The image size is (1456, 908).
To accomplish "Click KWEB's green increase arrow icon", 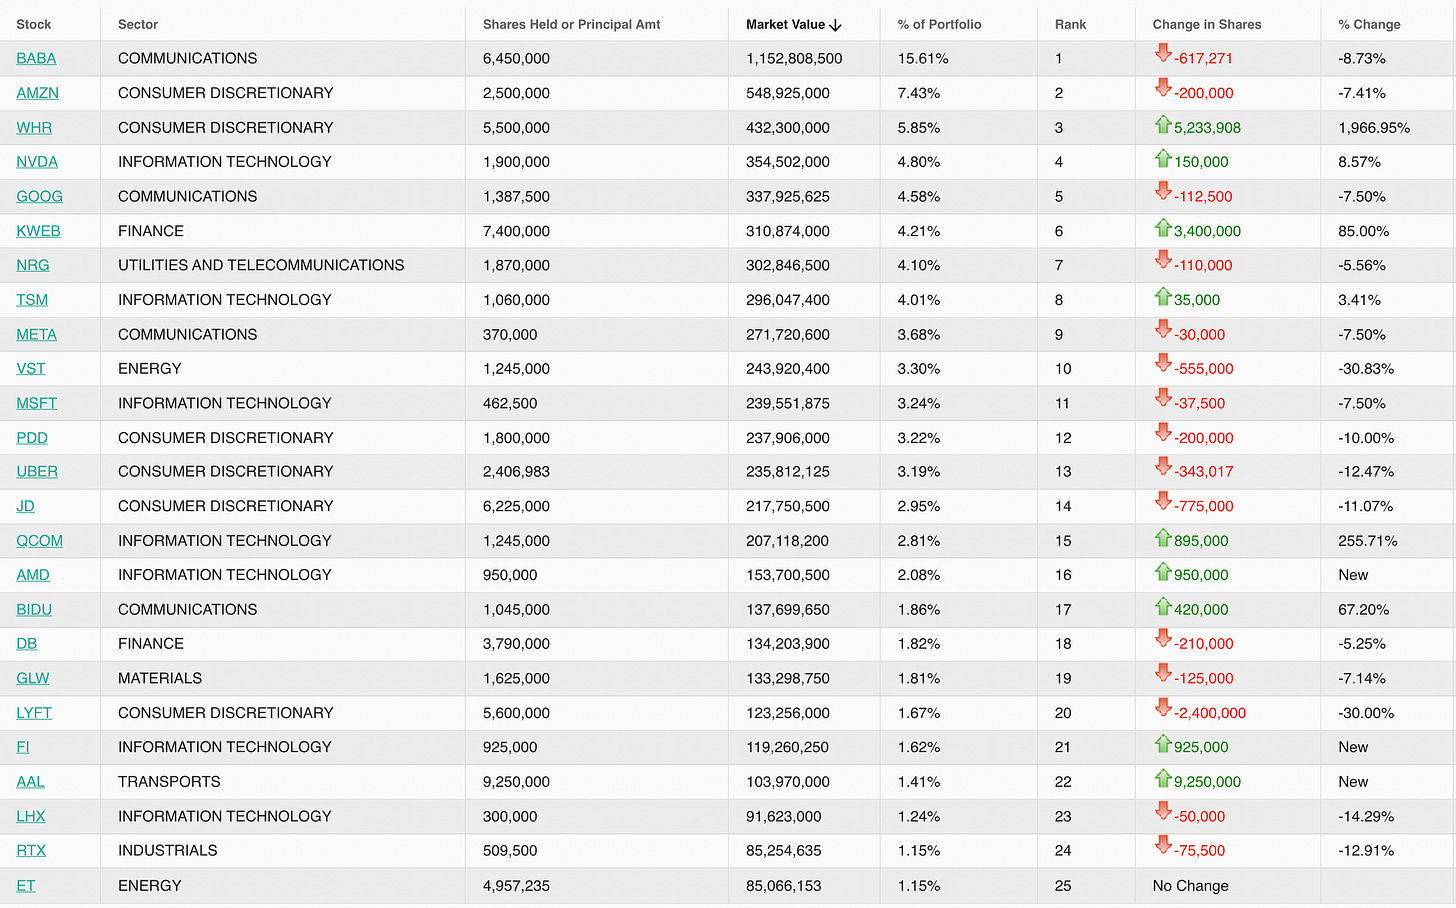I will tap(1162, 228).
